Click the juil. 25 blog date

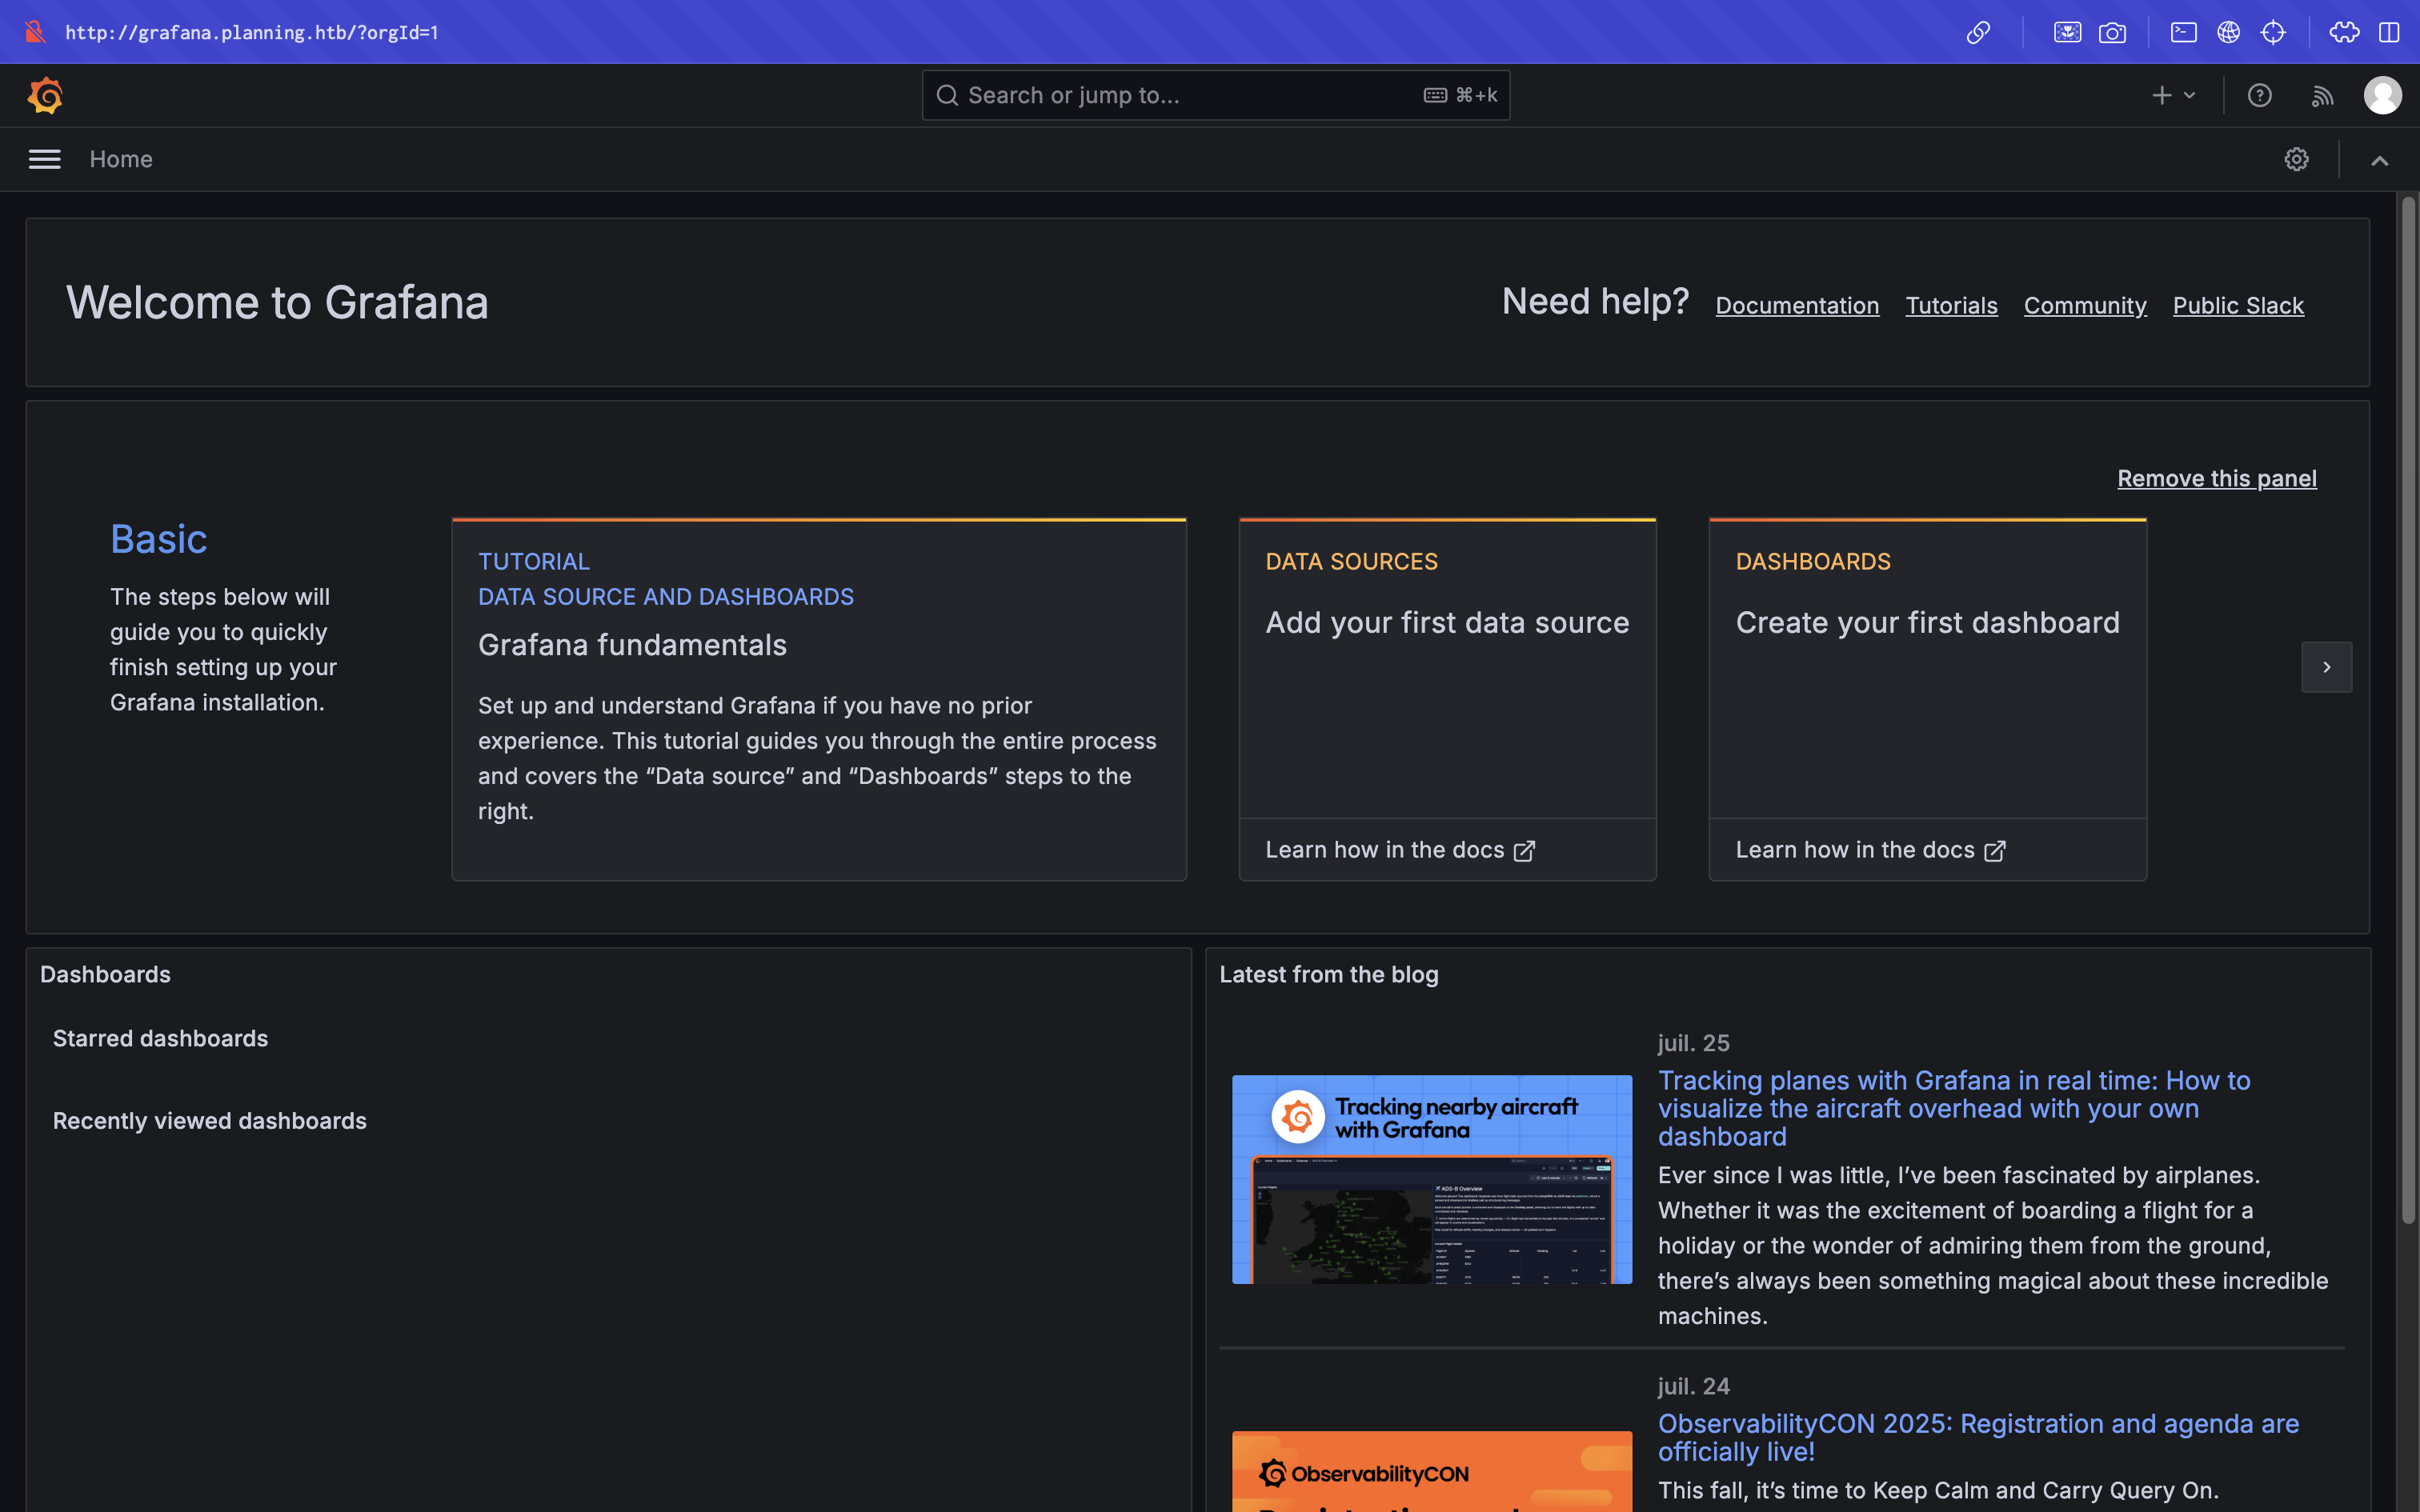pos(1693,1043)
